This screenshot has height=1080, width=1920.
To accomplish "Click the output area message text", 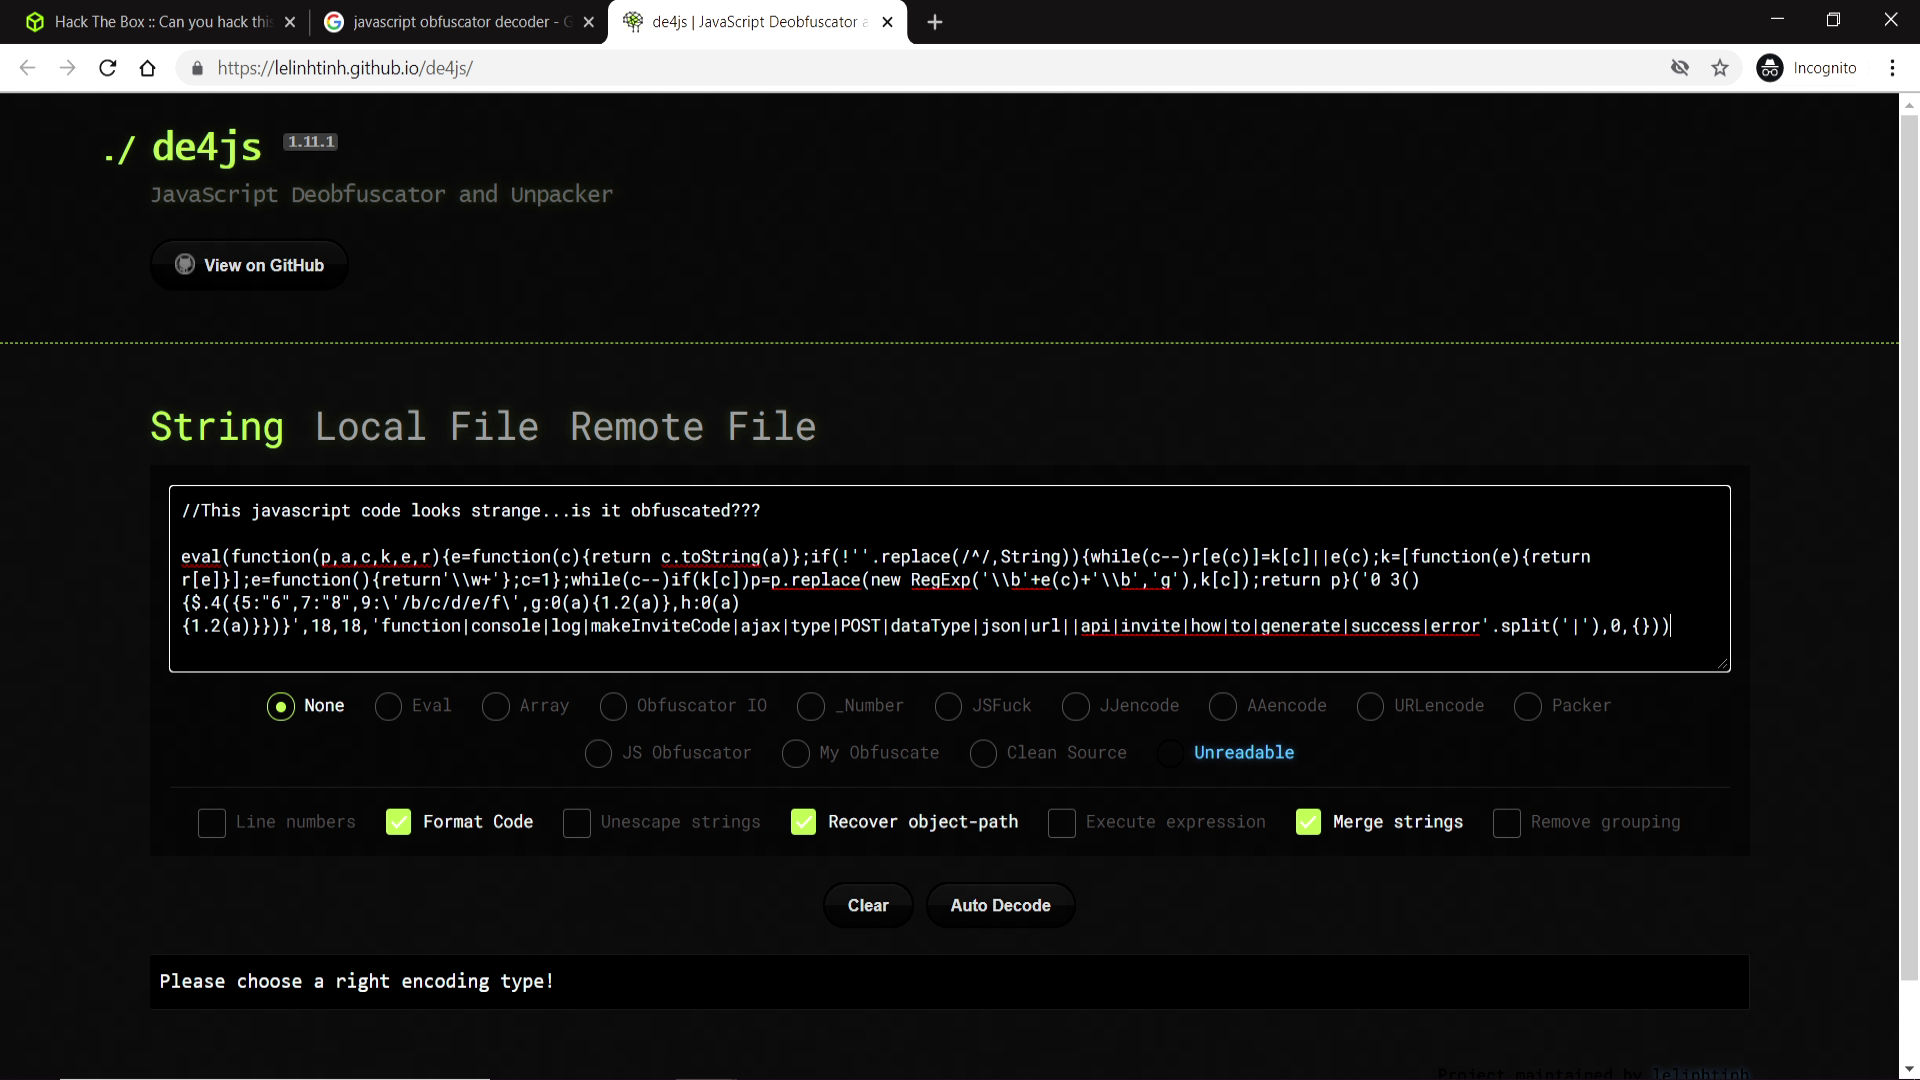I will pyautogui.click(x=357, y=981).
